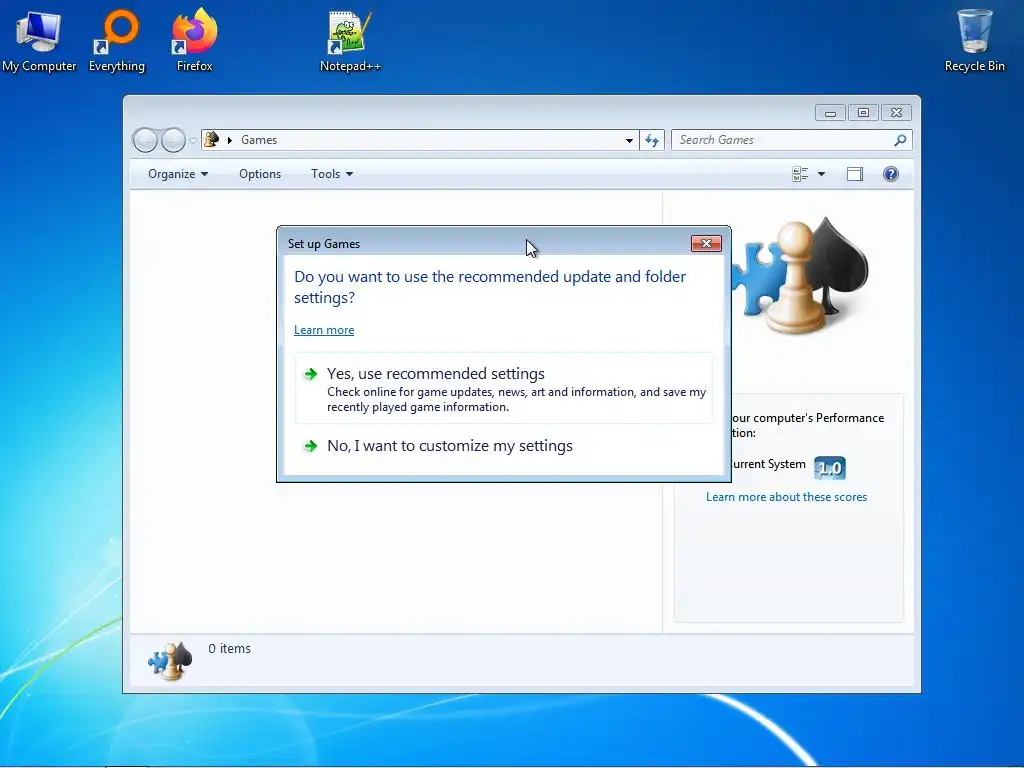Open Learn more about these scores link
Screen dimensions: 1024x768
click(x=786, y=497)
